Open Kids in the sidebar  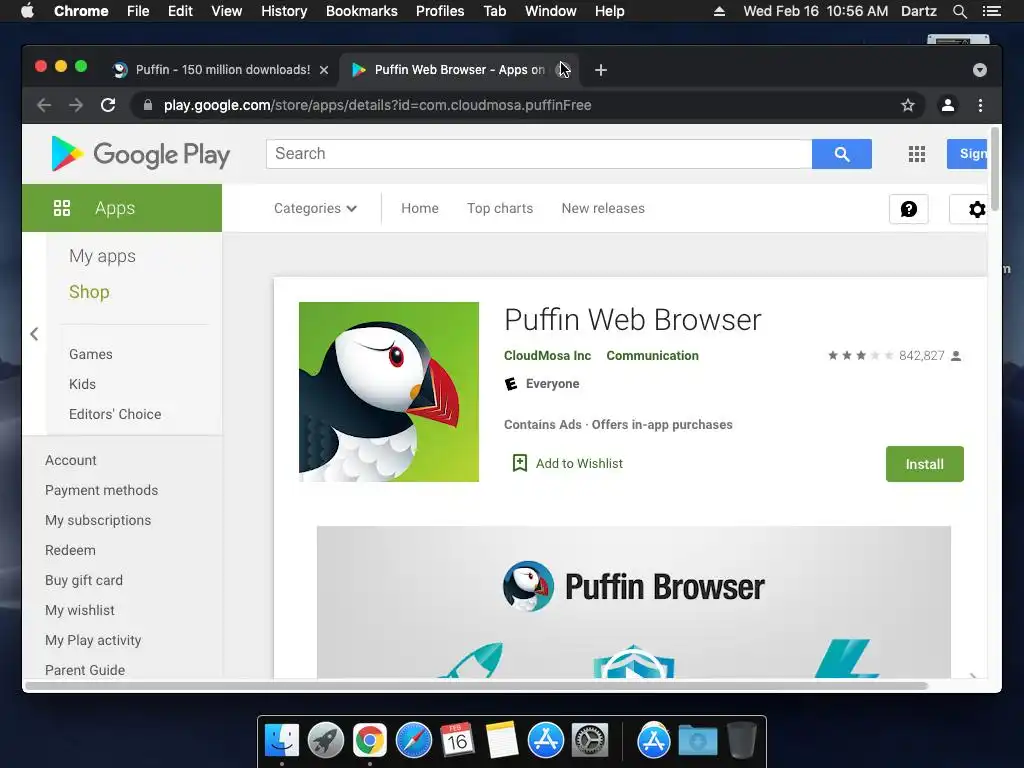coord(82,384)
